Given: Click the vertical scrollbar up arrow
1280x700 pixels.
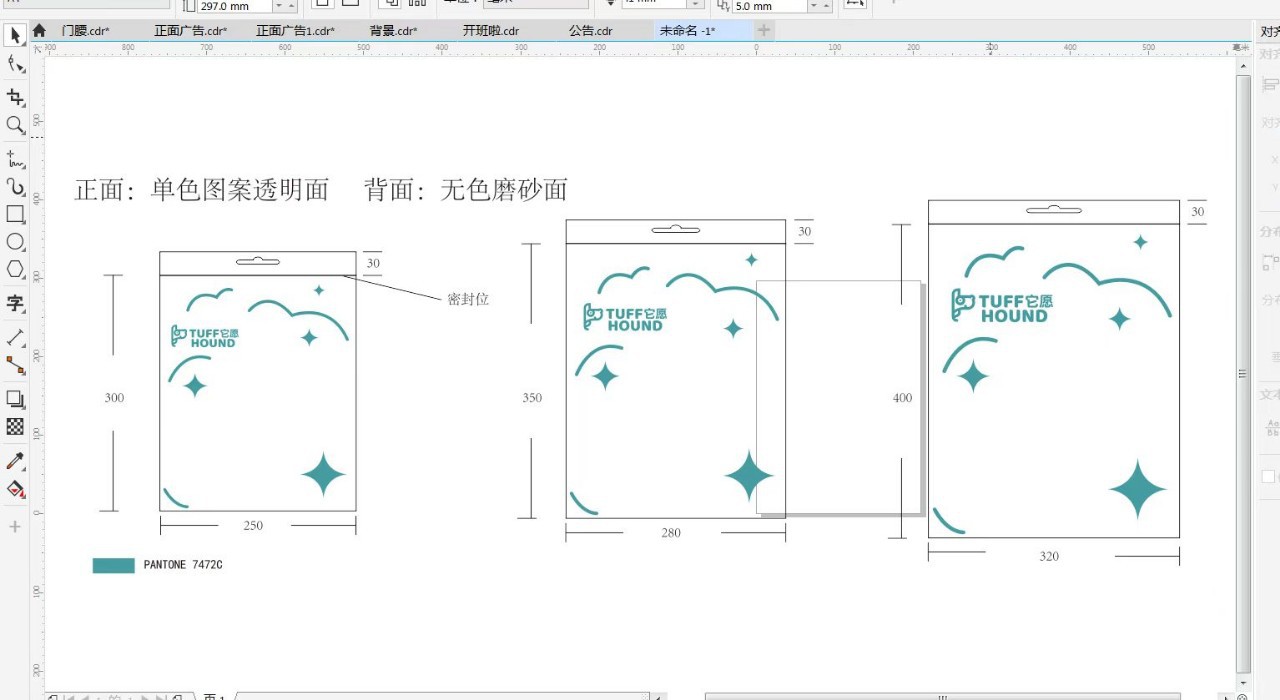Looking at the screenshot, I should click(x=1243, y=64).
